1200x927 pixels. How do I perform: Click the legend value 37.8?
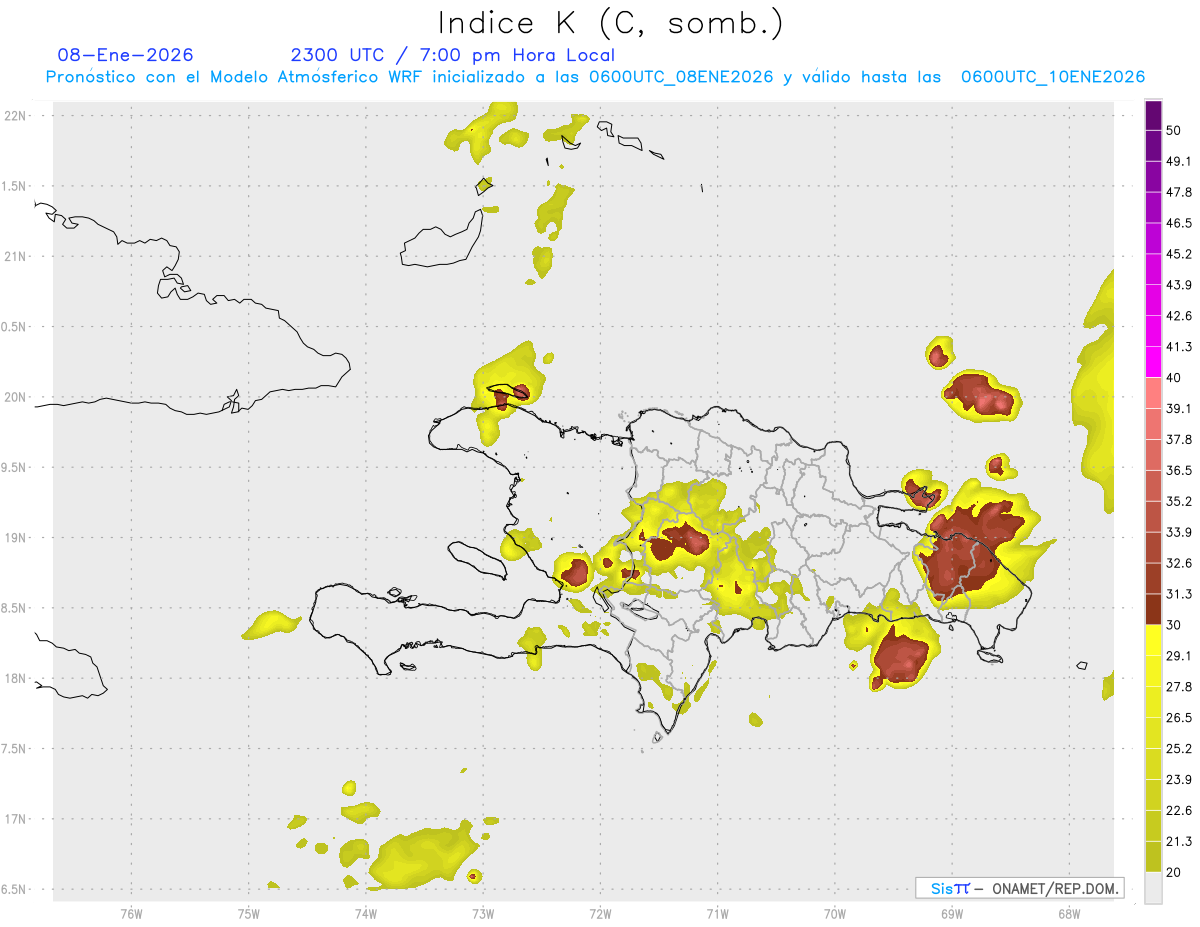coord(1179,439)
